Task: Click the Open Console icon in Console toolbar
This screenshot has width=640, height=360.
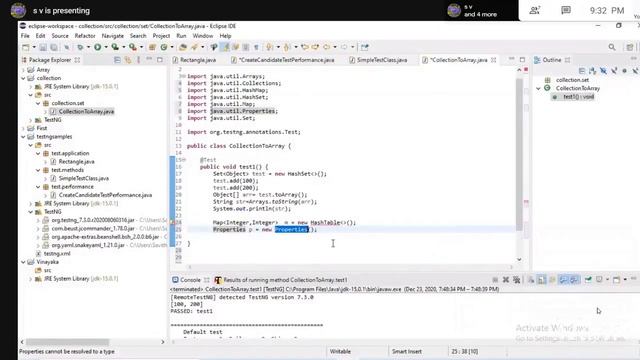Action: [616, 280]
